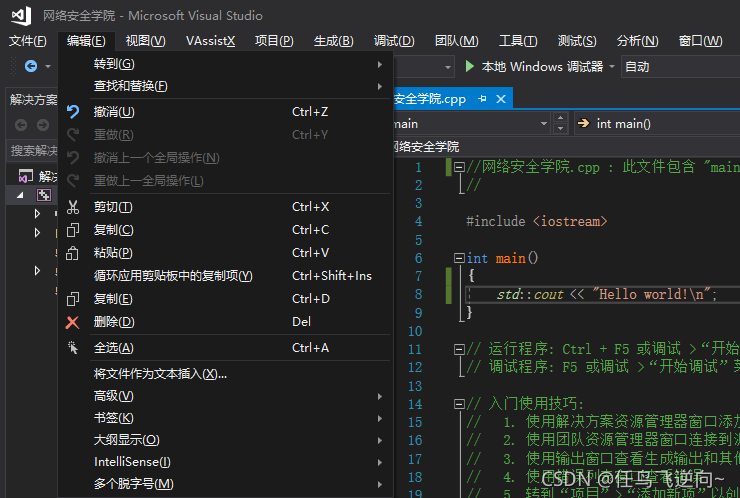Image resolution: width=740 pixels, height=498 pixels.
Task: Collapse the comment block on line 1
Action: (459, 167)
